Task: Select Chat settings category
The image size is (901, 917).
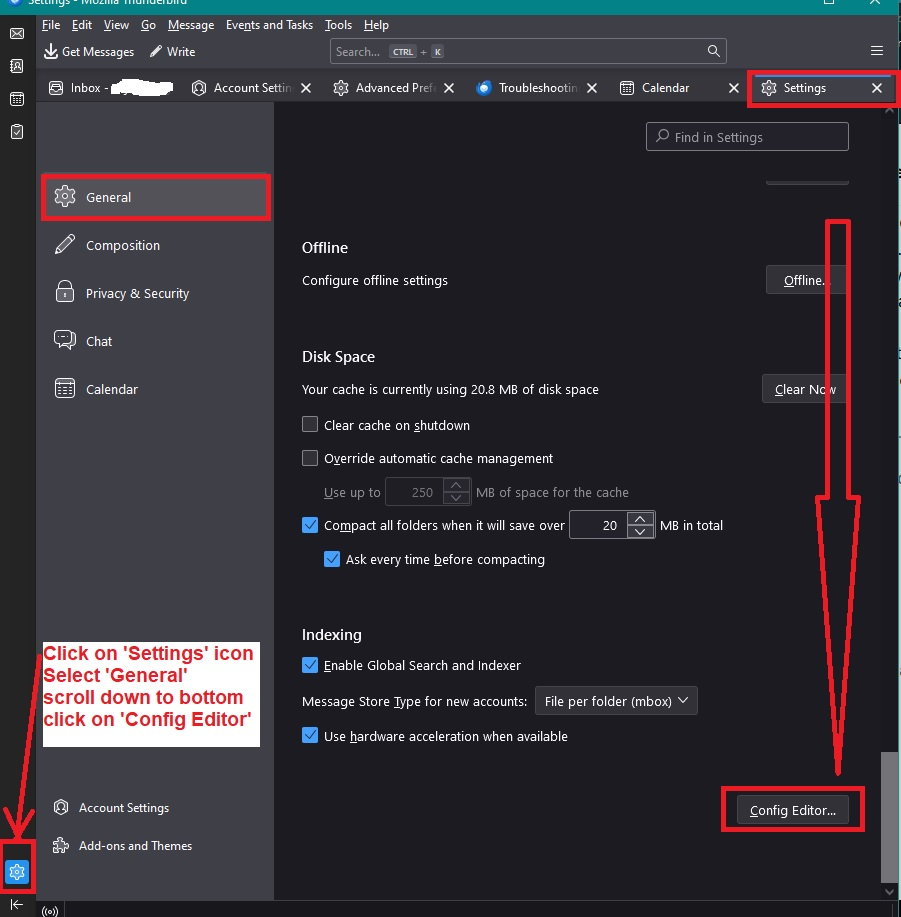Action: point(156,341)
